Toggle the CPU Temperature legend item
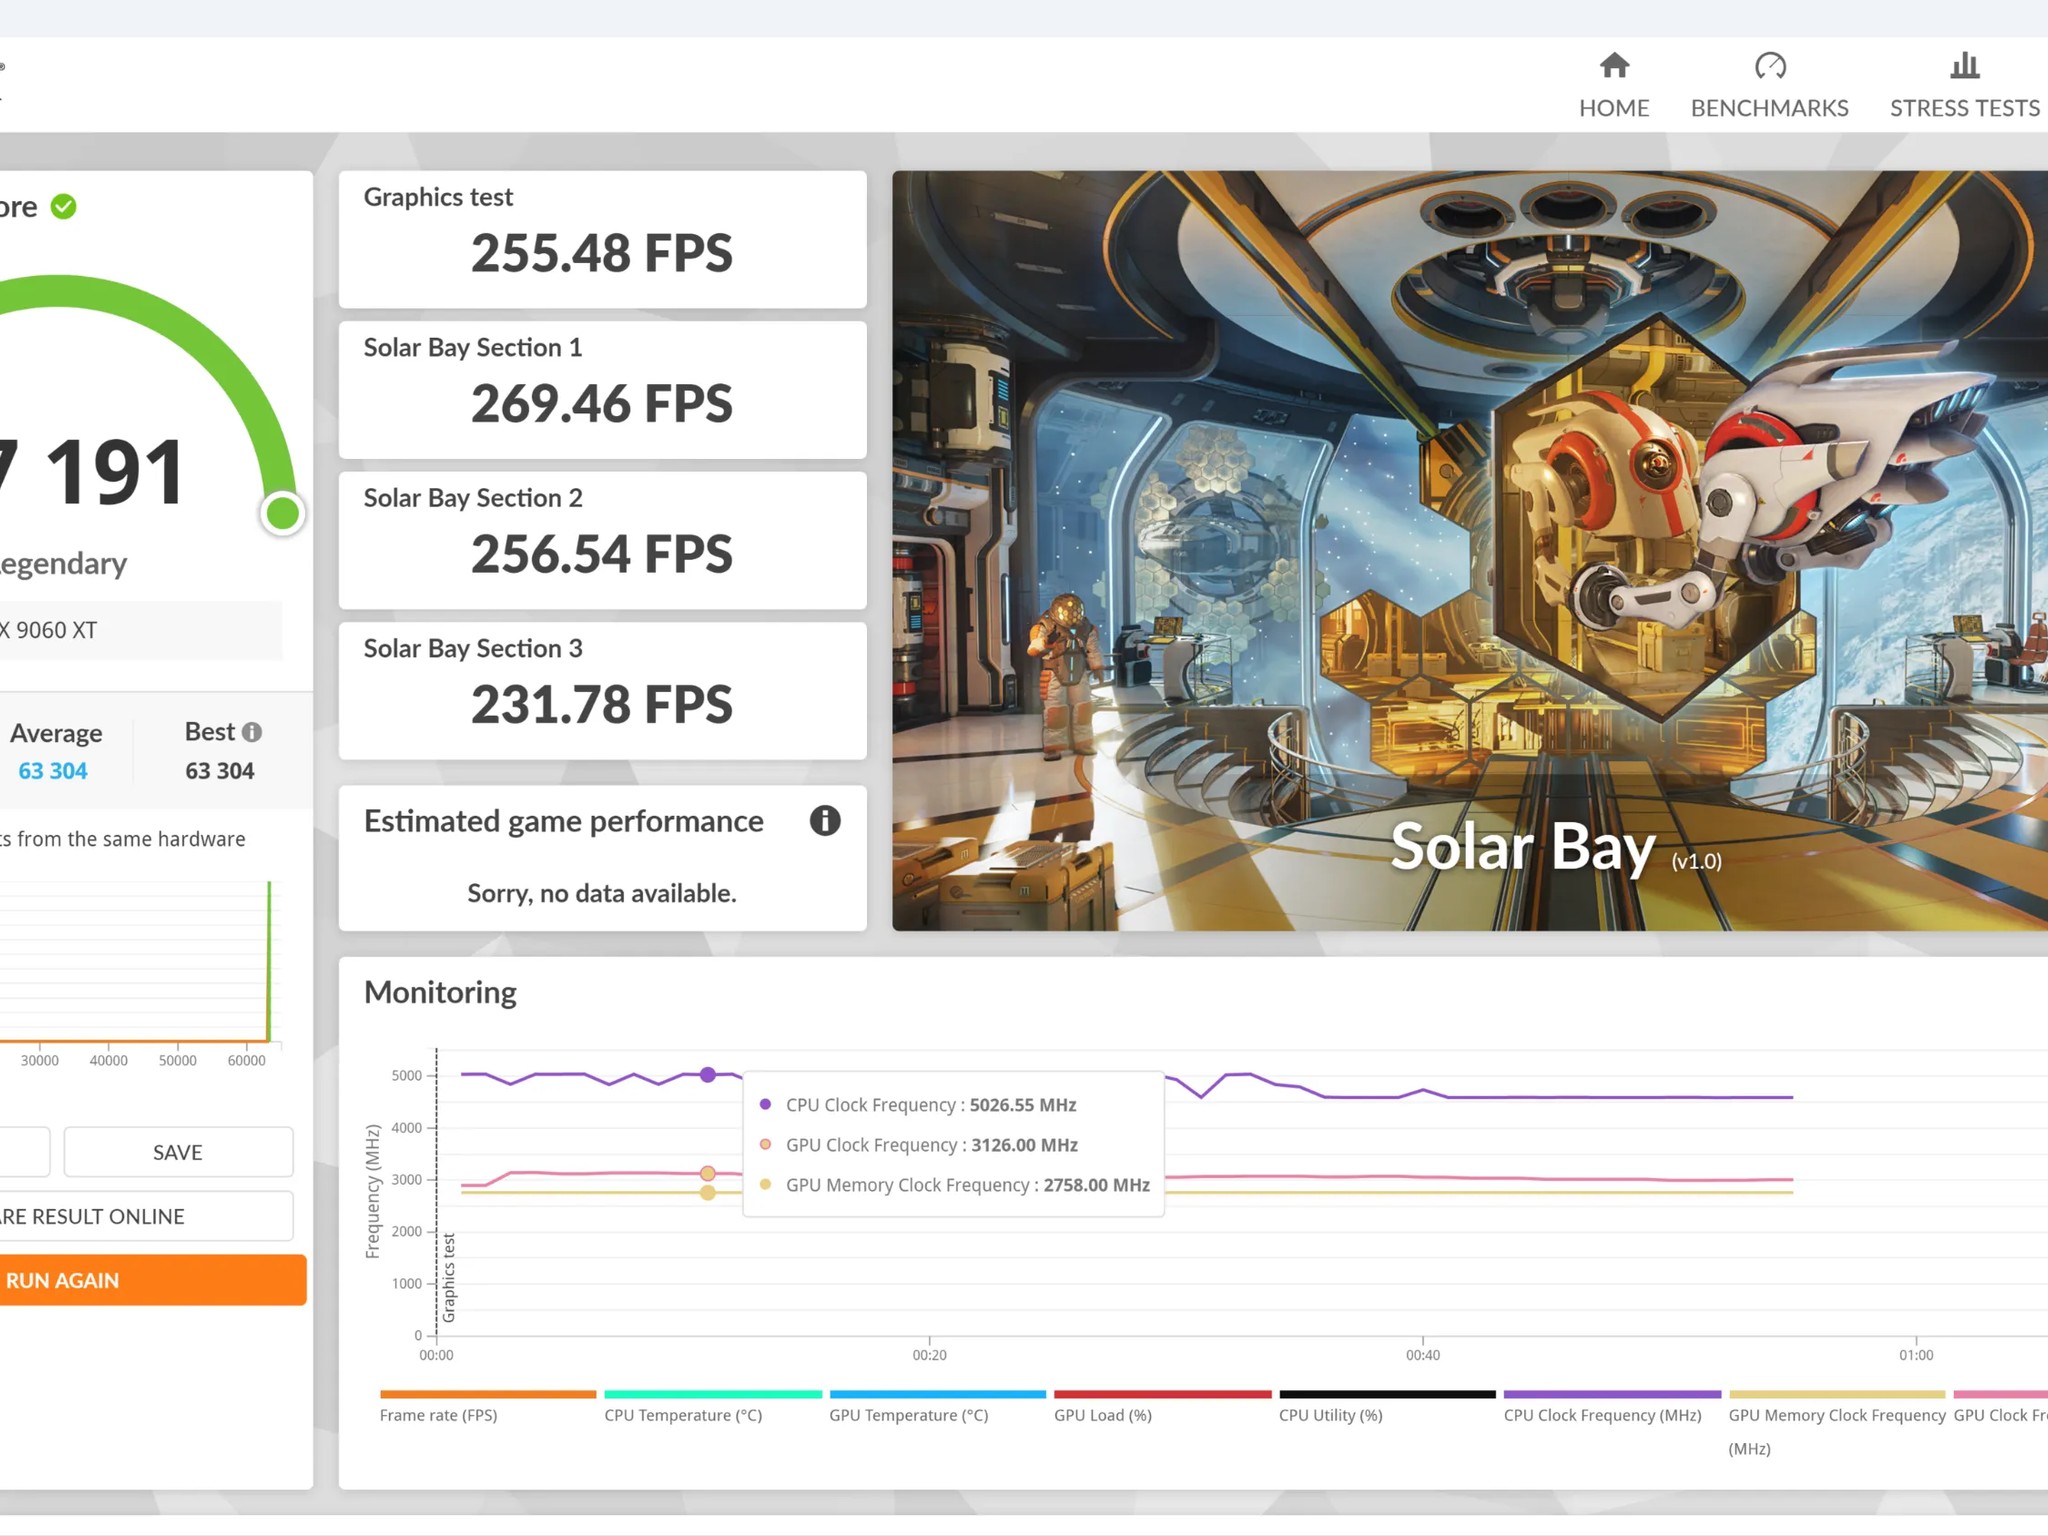 click(683, 1414)
